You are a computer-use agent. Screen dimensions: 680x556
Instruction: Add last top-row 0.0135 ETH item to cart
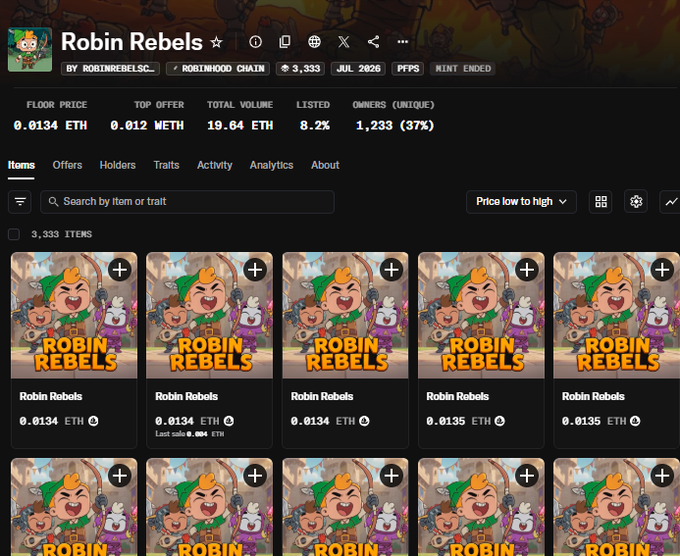tap(662, 270)
